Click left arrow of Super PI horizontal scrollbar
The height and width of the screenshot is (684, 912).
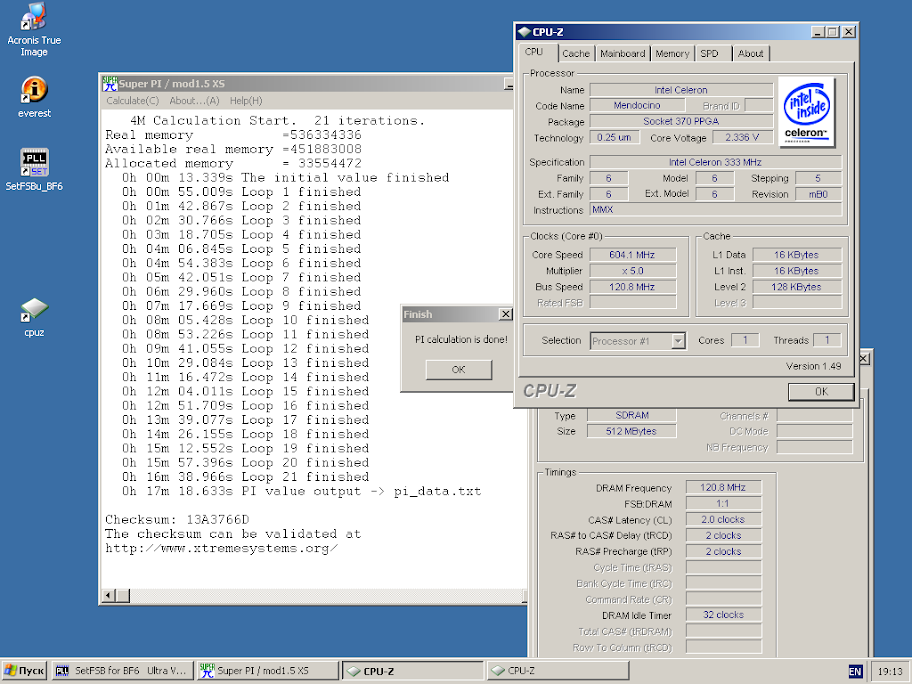pyautogui.click(x=109, y=595)
